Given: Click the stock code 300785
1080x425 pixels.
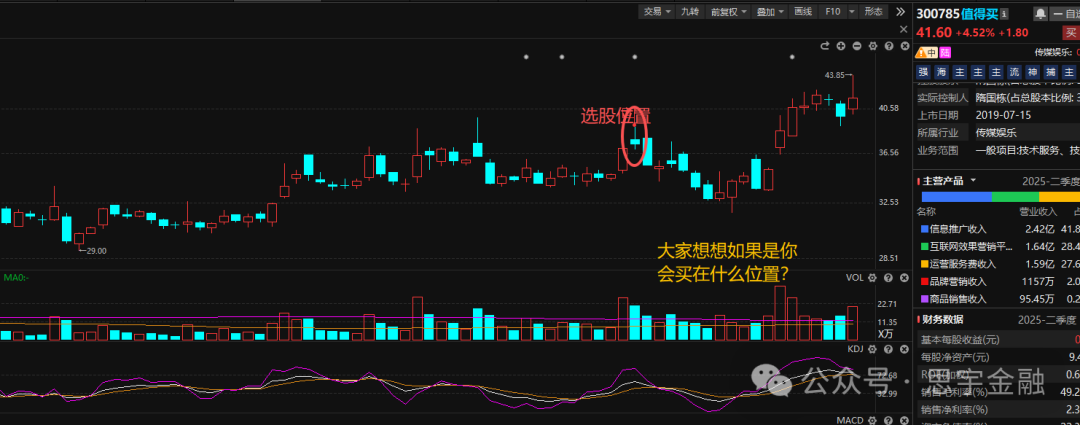Looking at the screenshot, I should pos(936,13).
